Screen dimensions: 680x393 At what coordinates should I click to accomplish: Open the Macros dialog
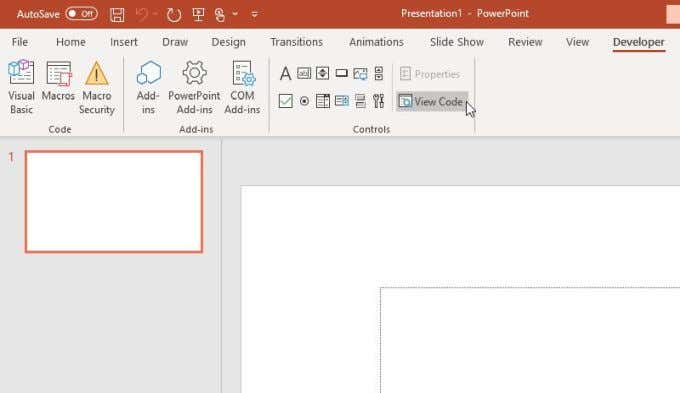pos(58,82)
